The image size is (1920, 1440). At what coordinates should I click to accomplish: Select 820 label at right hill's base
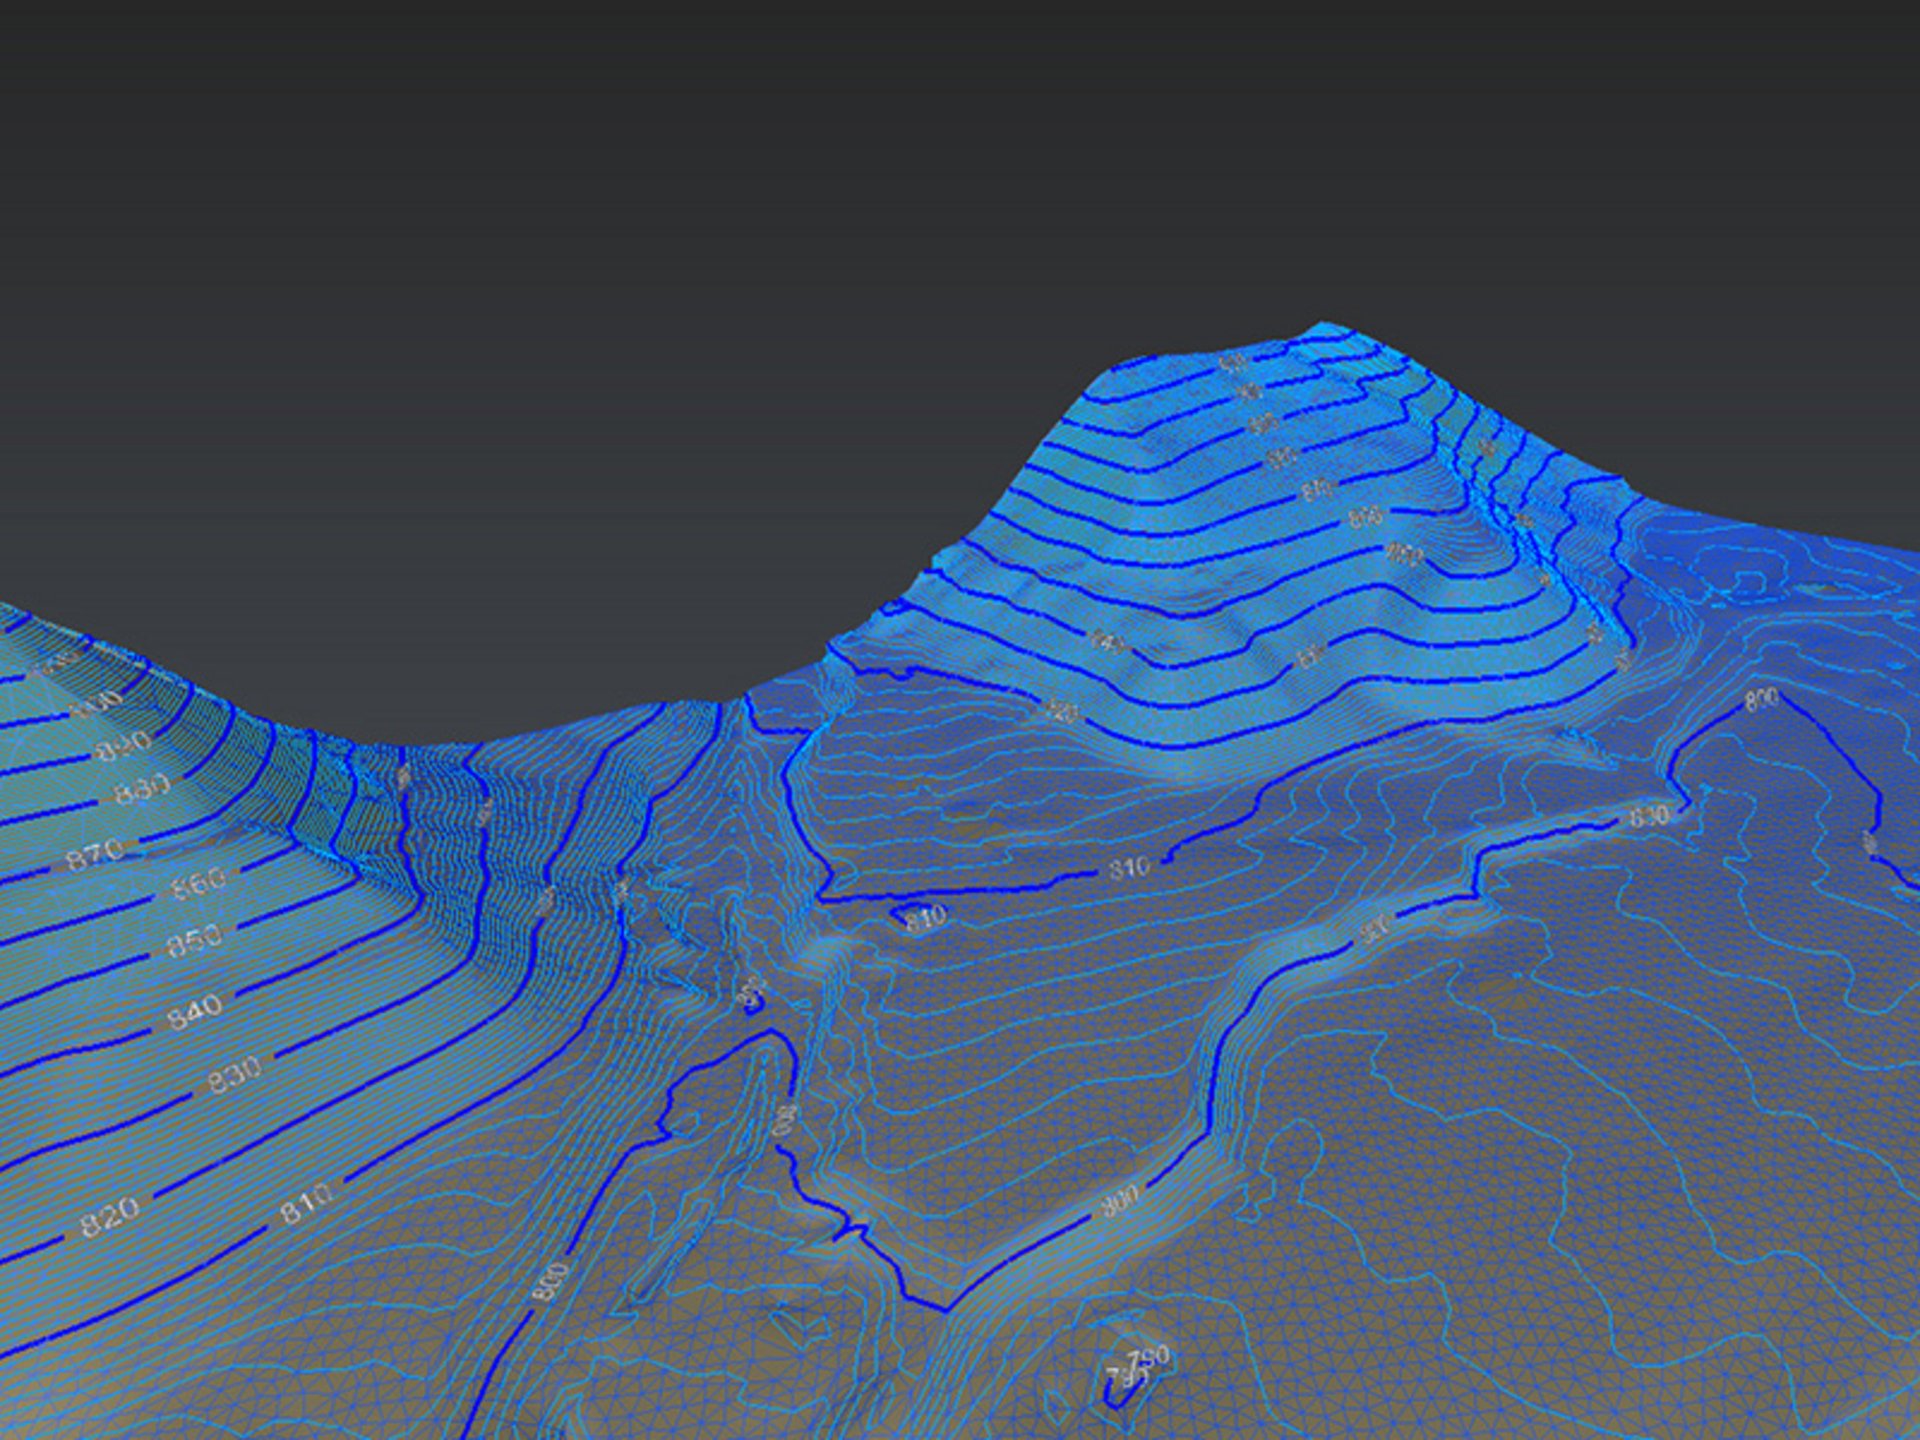[1062, 712]
